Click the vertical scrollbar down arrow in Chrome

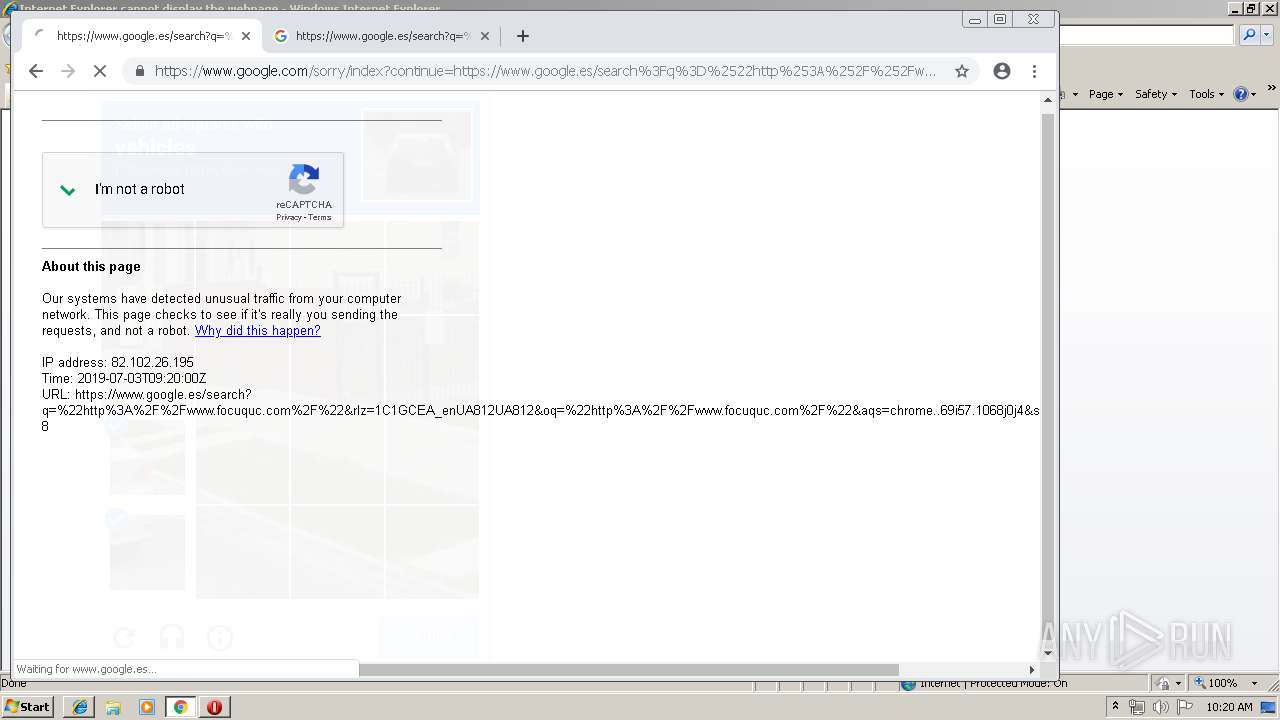click(x=1048, y=653)
